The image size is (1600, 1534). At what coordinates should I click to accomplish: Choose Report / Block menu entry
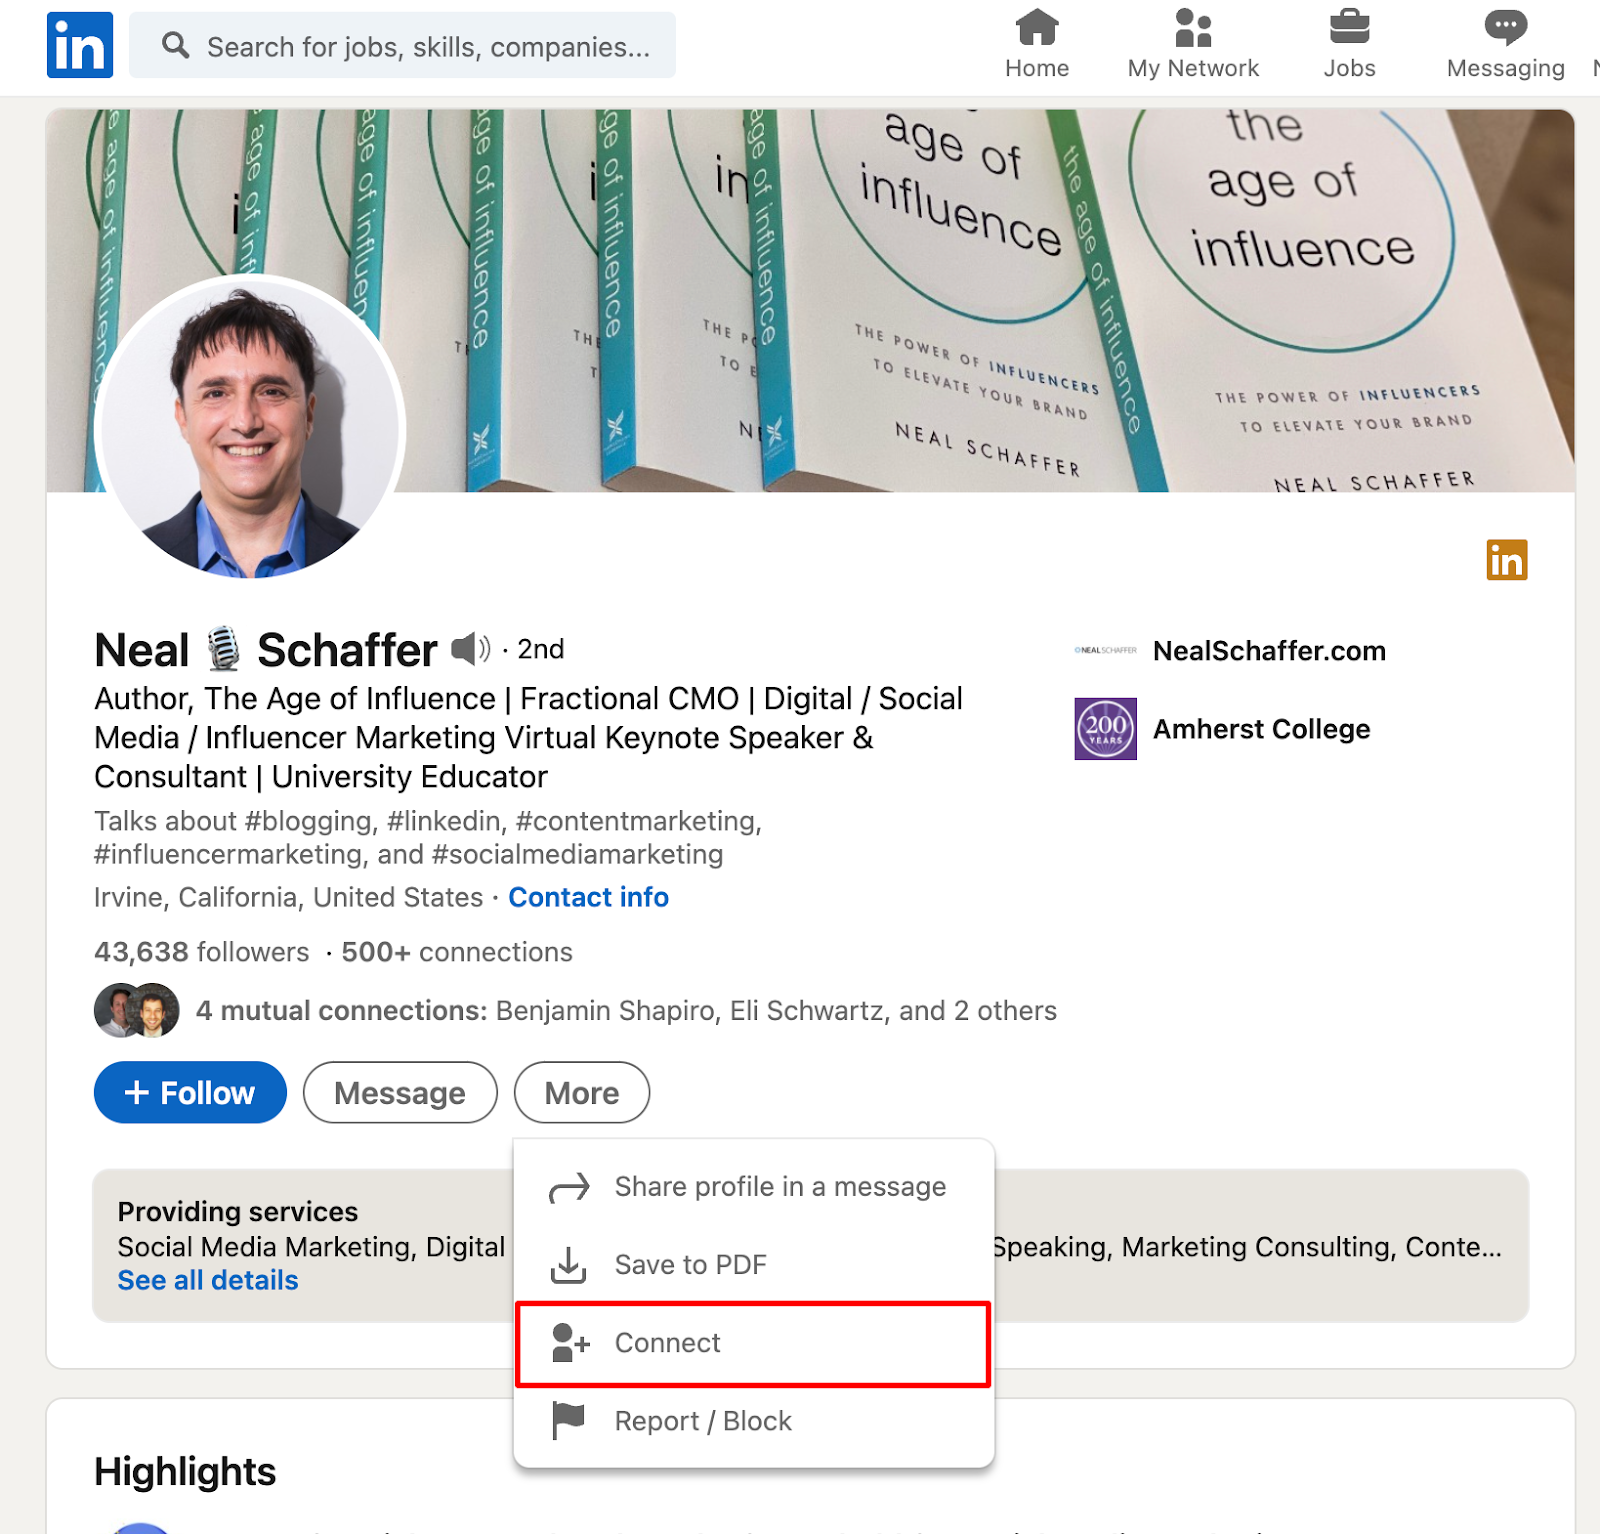tap(754, 1421)
